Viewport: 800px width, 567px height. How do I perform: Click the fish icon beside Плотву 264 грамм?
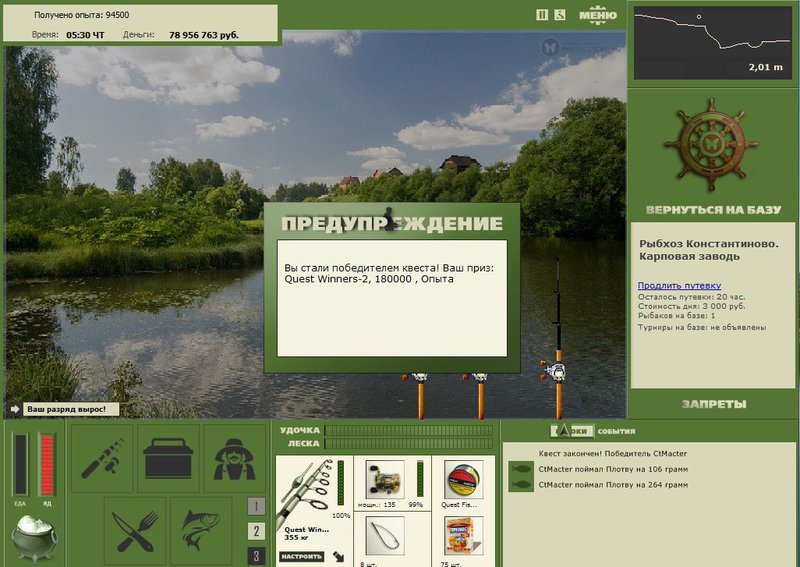pyautogui.click(x=521, y=484)
